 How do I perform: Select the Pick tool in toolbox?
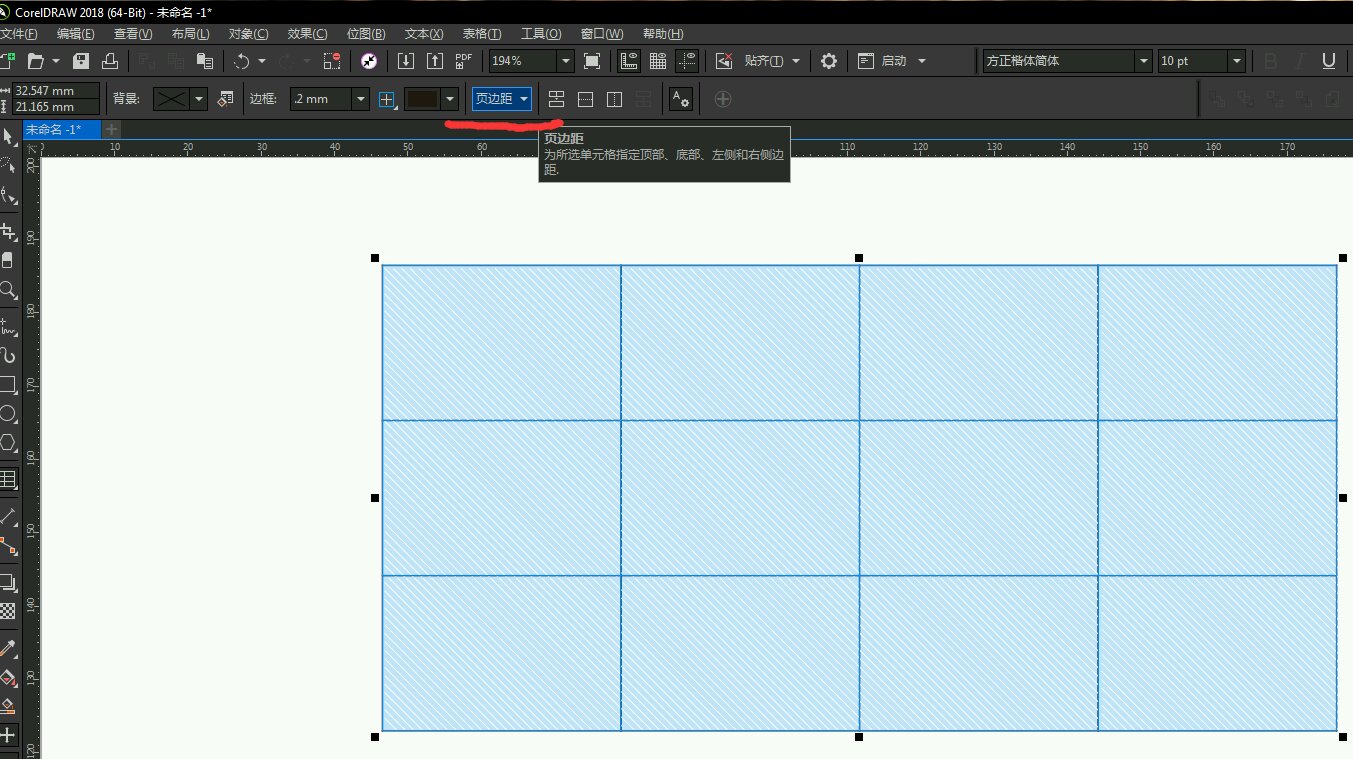[x=8, y=135]
